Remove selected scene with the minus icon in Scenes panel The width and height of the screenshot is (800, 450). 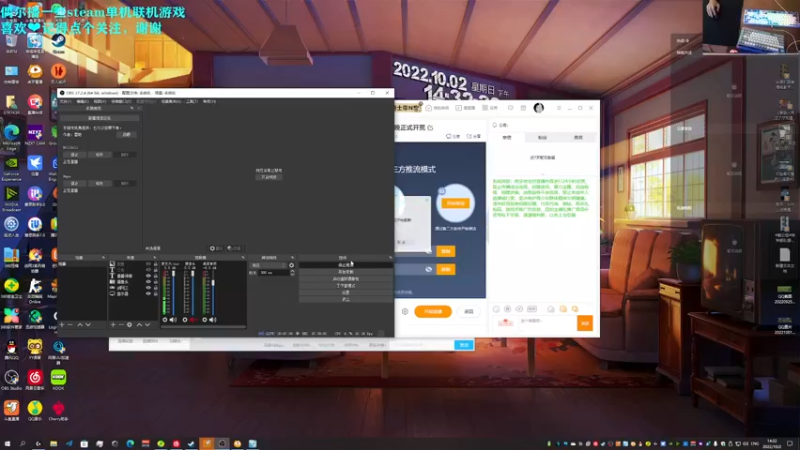[70, 324]
